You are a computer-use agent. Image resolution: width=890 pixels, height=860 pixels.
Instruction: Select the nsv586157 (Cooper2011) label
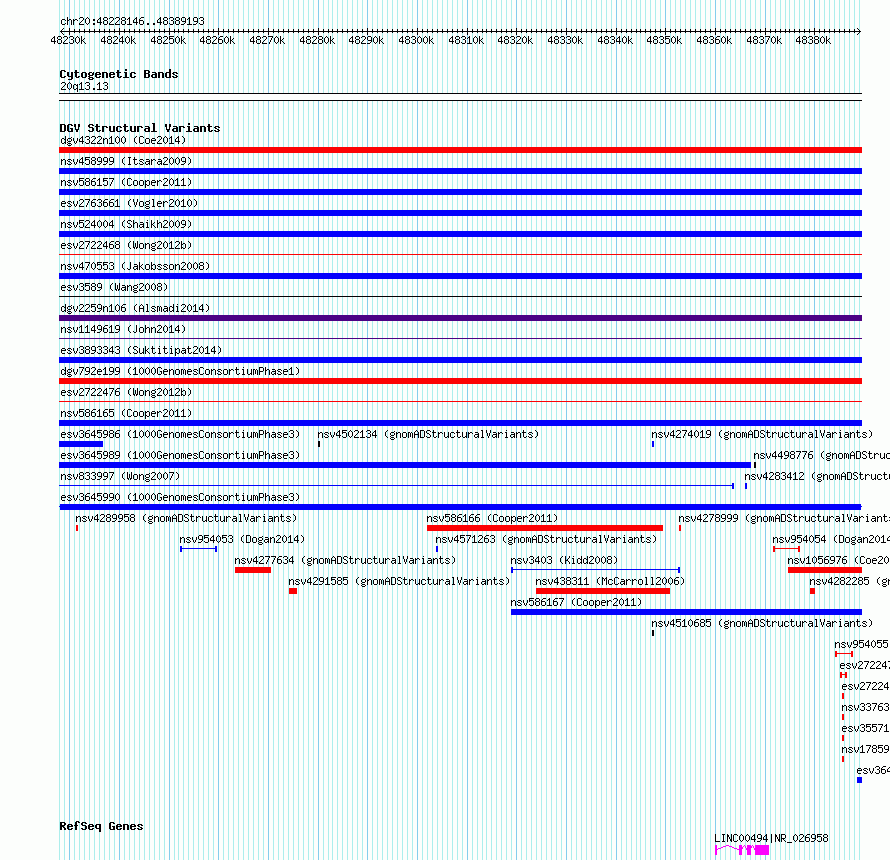pyautogui.click(x=126, y=182)
